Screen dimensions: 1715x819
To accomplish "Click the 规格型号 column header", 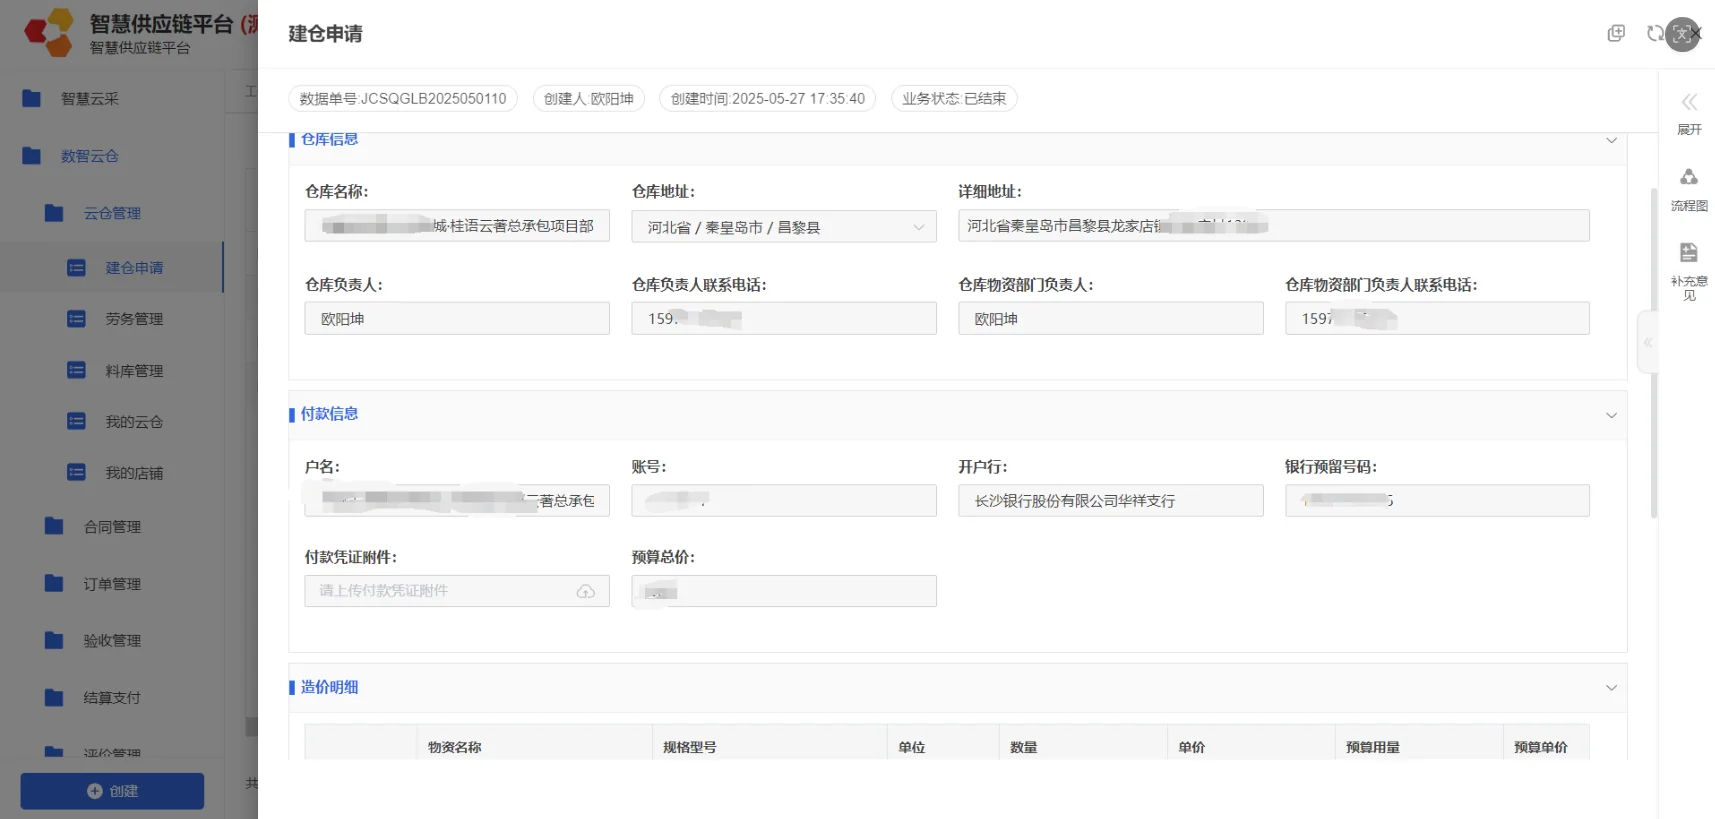I will (689, 747).
